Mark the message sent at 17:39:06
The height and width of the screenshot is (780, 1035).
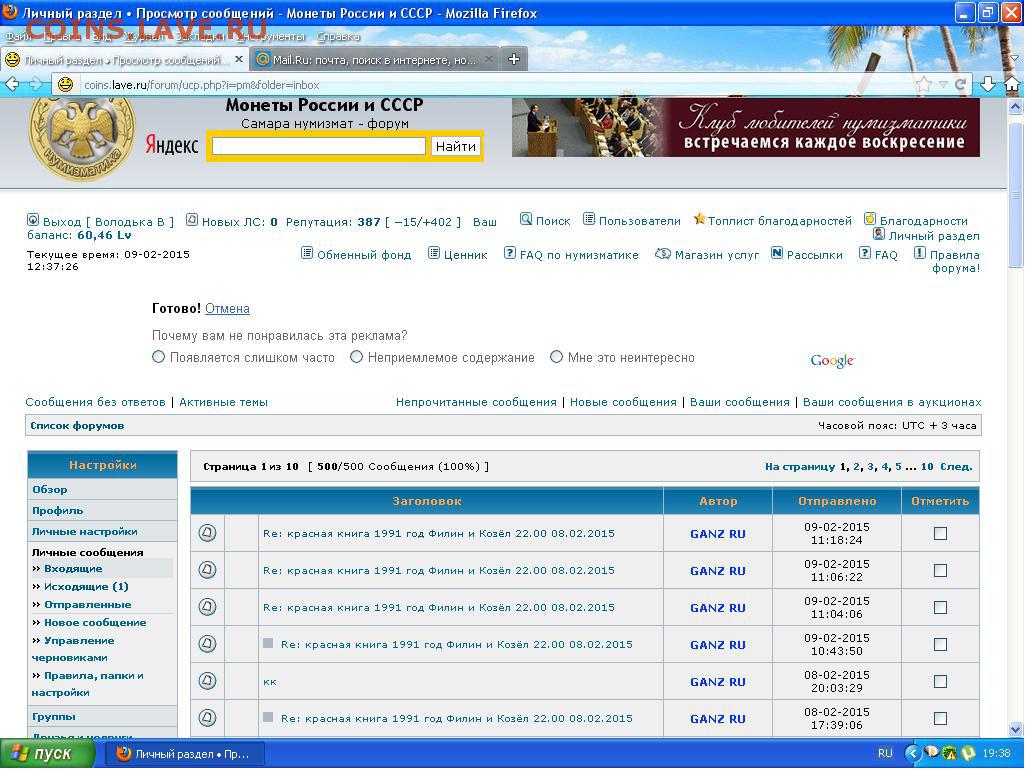click(x=941, y=718)
